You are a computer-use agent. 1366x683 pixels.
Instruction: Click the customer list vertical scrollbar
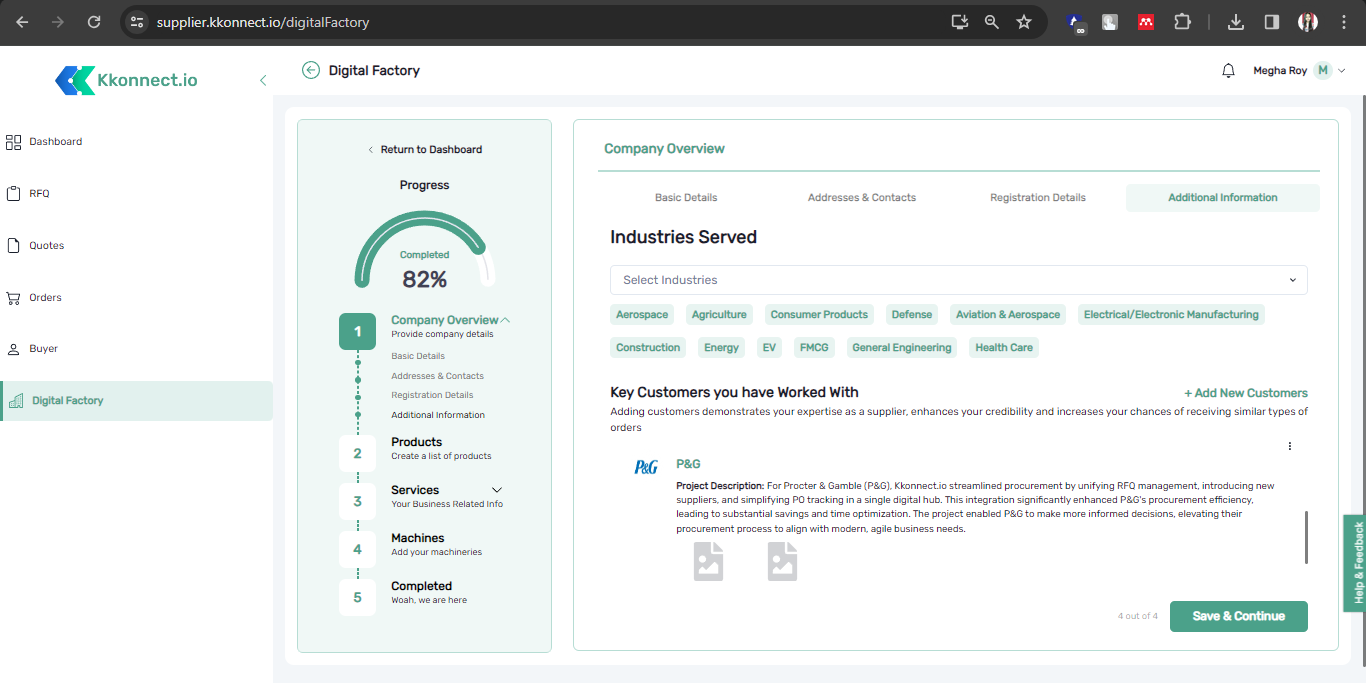[x=1306, y=537]
